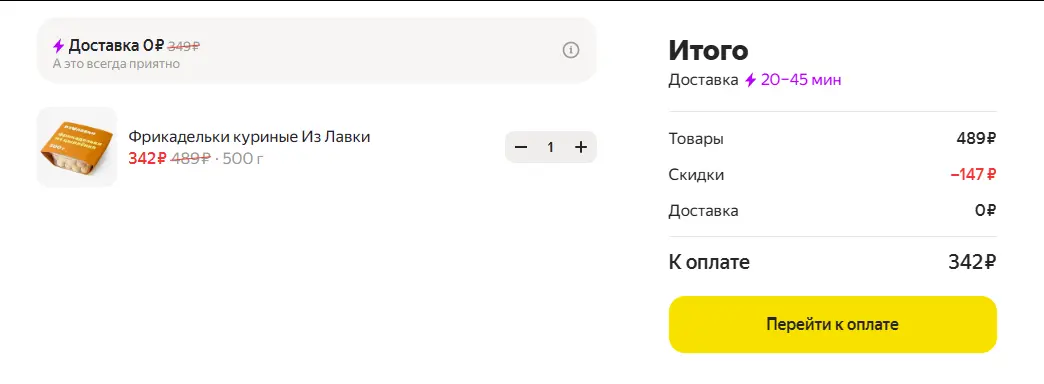Screen dimensions: 1044x384
Task: Click the info icon in delivery banner
Action: [x=571, y=50]
